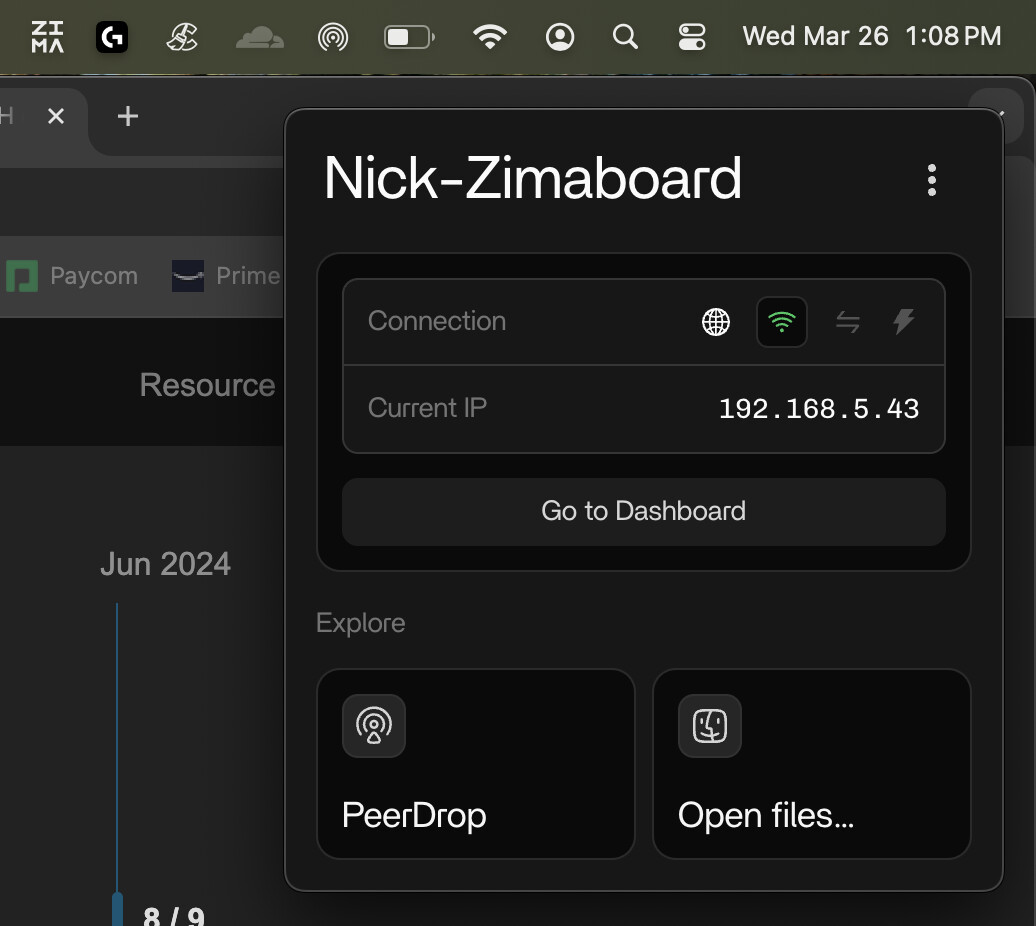
Task: Click the Finder face icon in Open files
Action: pyautogui.click(x=710, y=726)
